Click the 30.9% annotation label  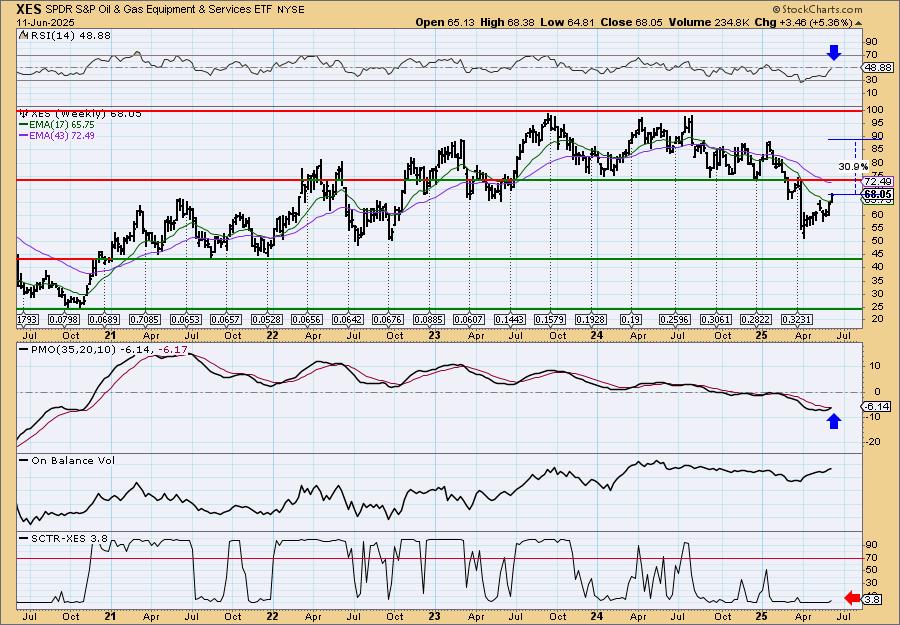(852, 166)
